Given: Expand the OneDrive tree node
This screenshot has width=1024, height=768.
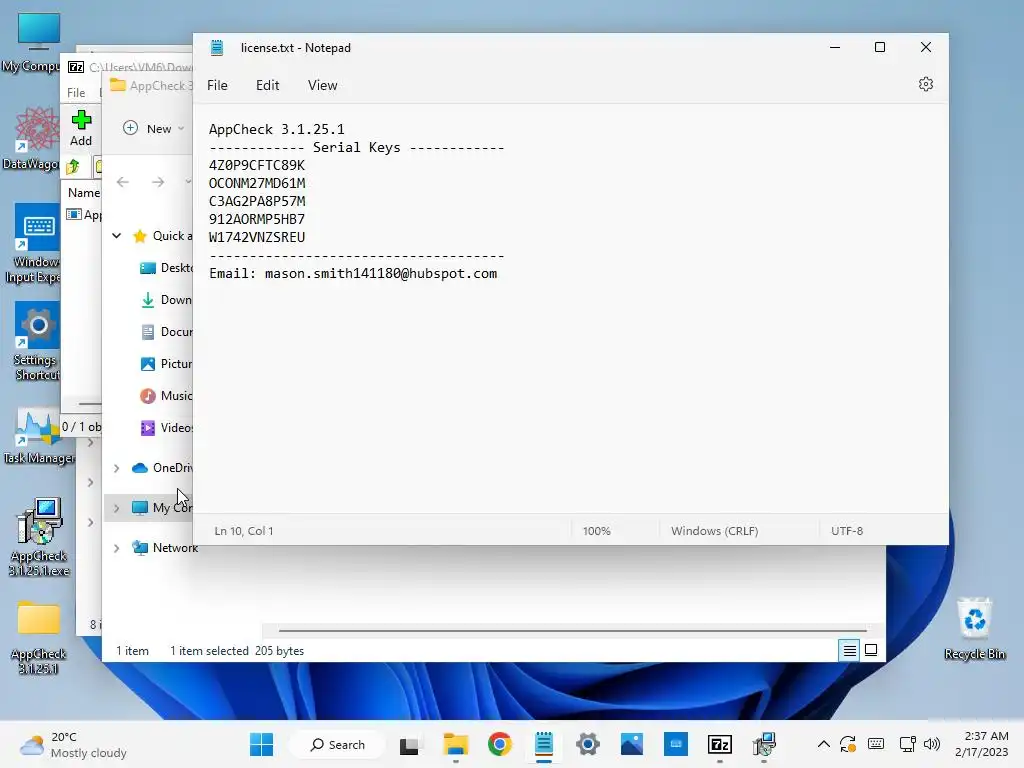Looking at the screenshot, I should tap(116, 468).
